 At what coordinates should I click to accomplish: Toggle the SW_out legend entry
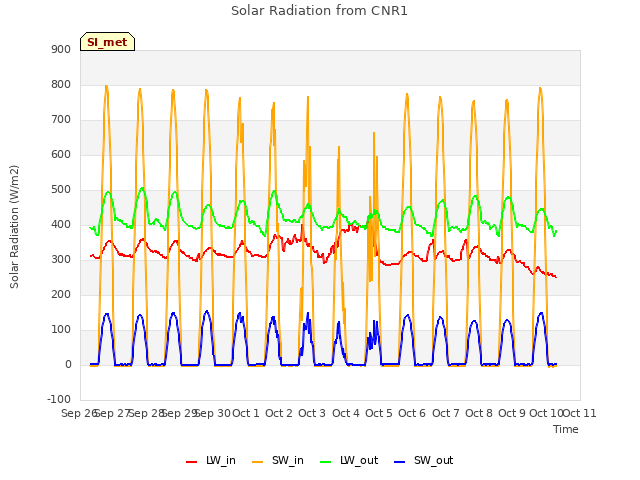tap(424, 460)
